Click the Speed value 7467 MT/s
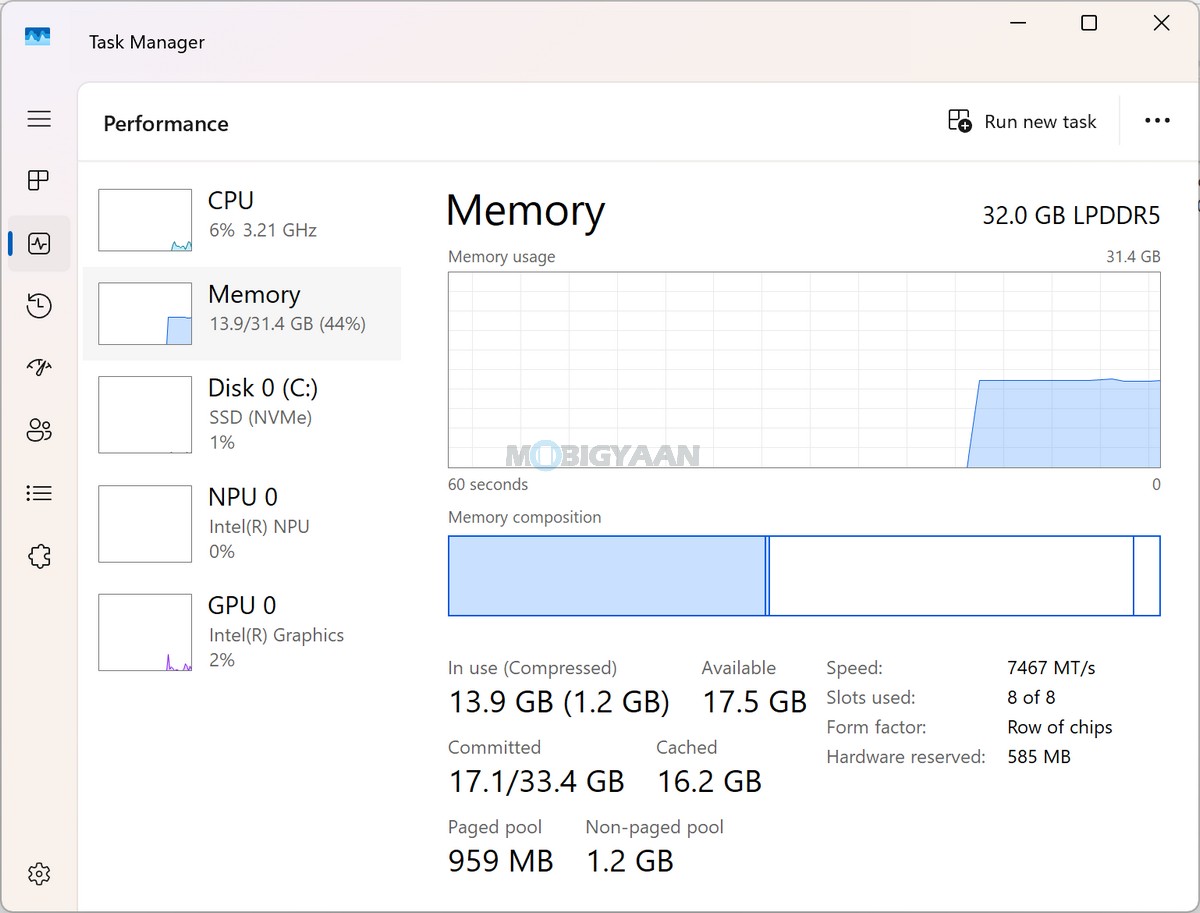1200x913 pixels. tap(1051, 668)
